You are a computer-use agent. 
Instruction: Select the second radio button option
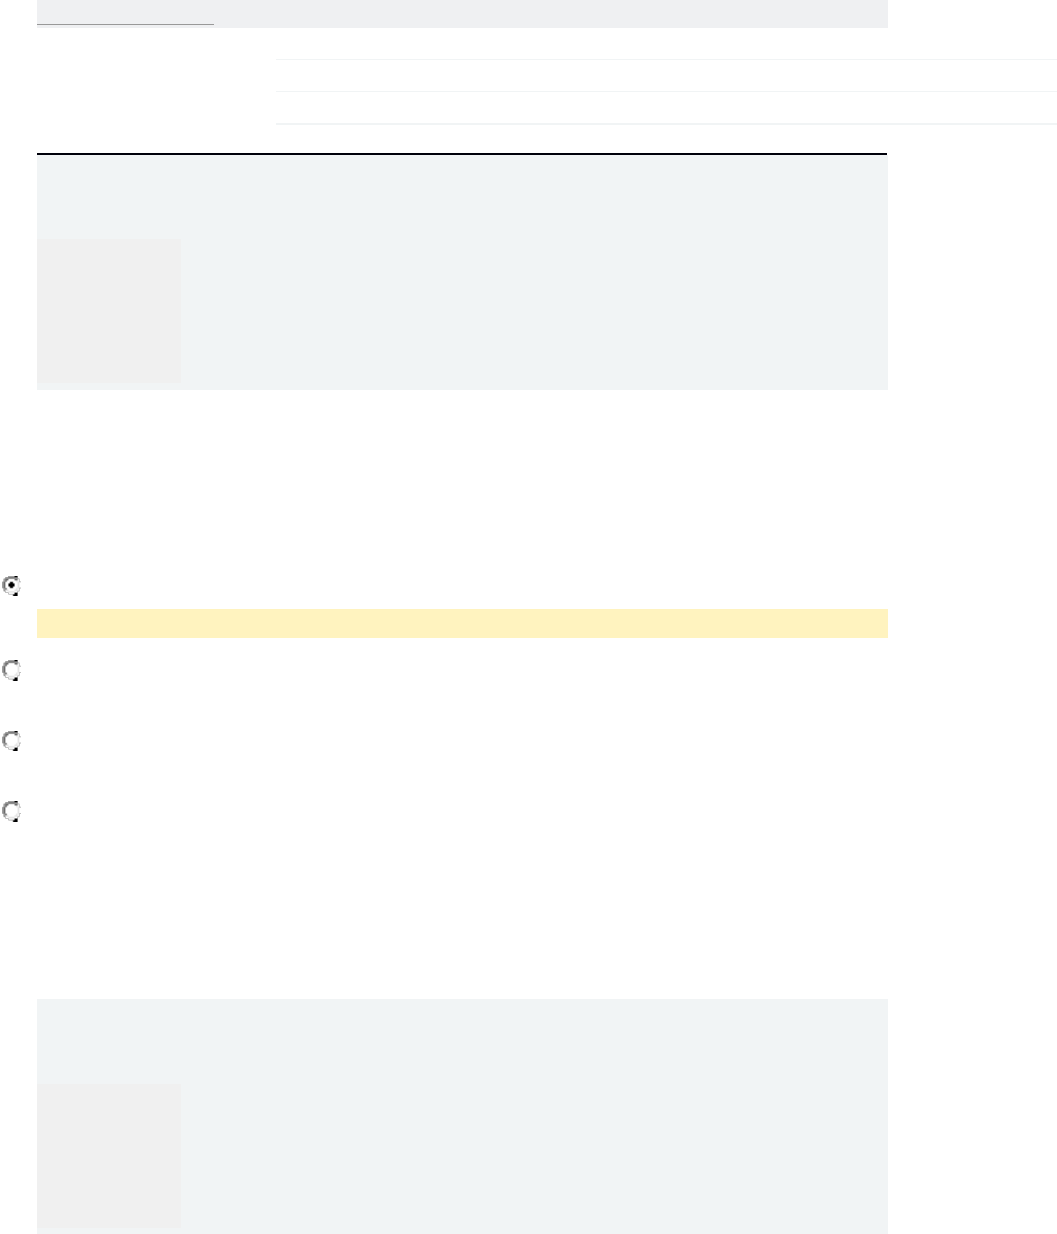click(x=12, y=672)
